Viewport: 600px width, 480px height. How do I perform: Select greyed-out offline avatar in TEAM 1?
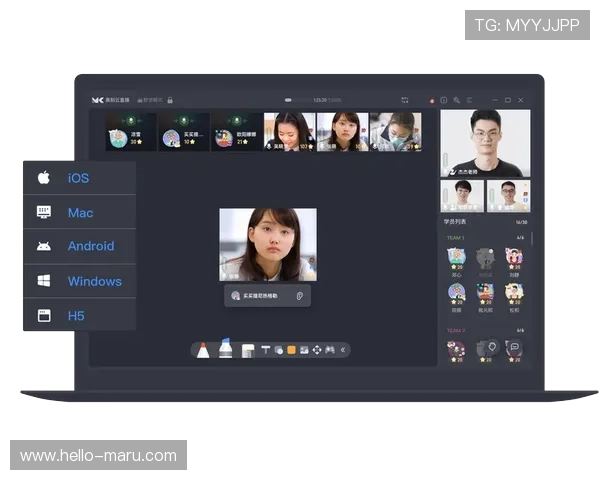485,258
